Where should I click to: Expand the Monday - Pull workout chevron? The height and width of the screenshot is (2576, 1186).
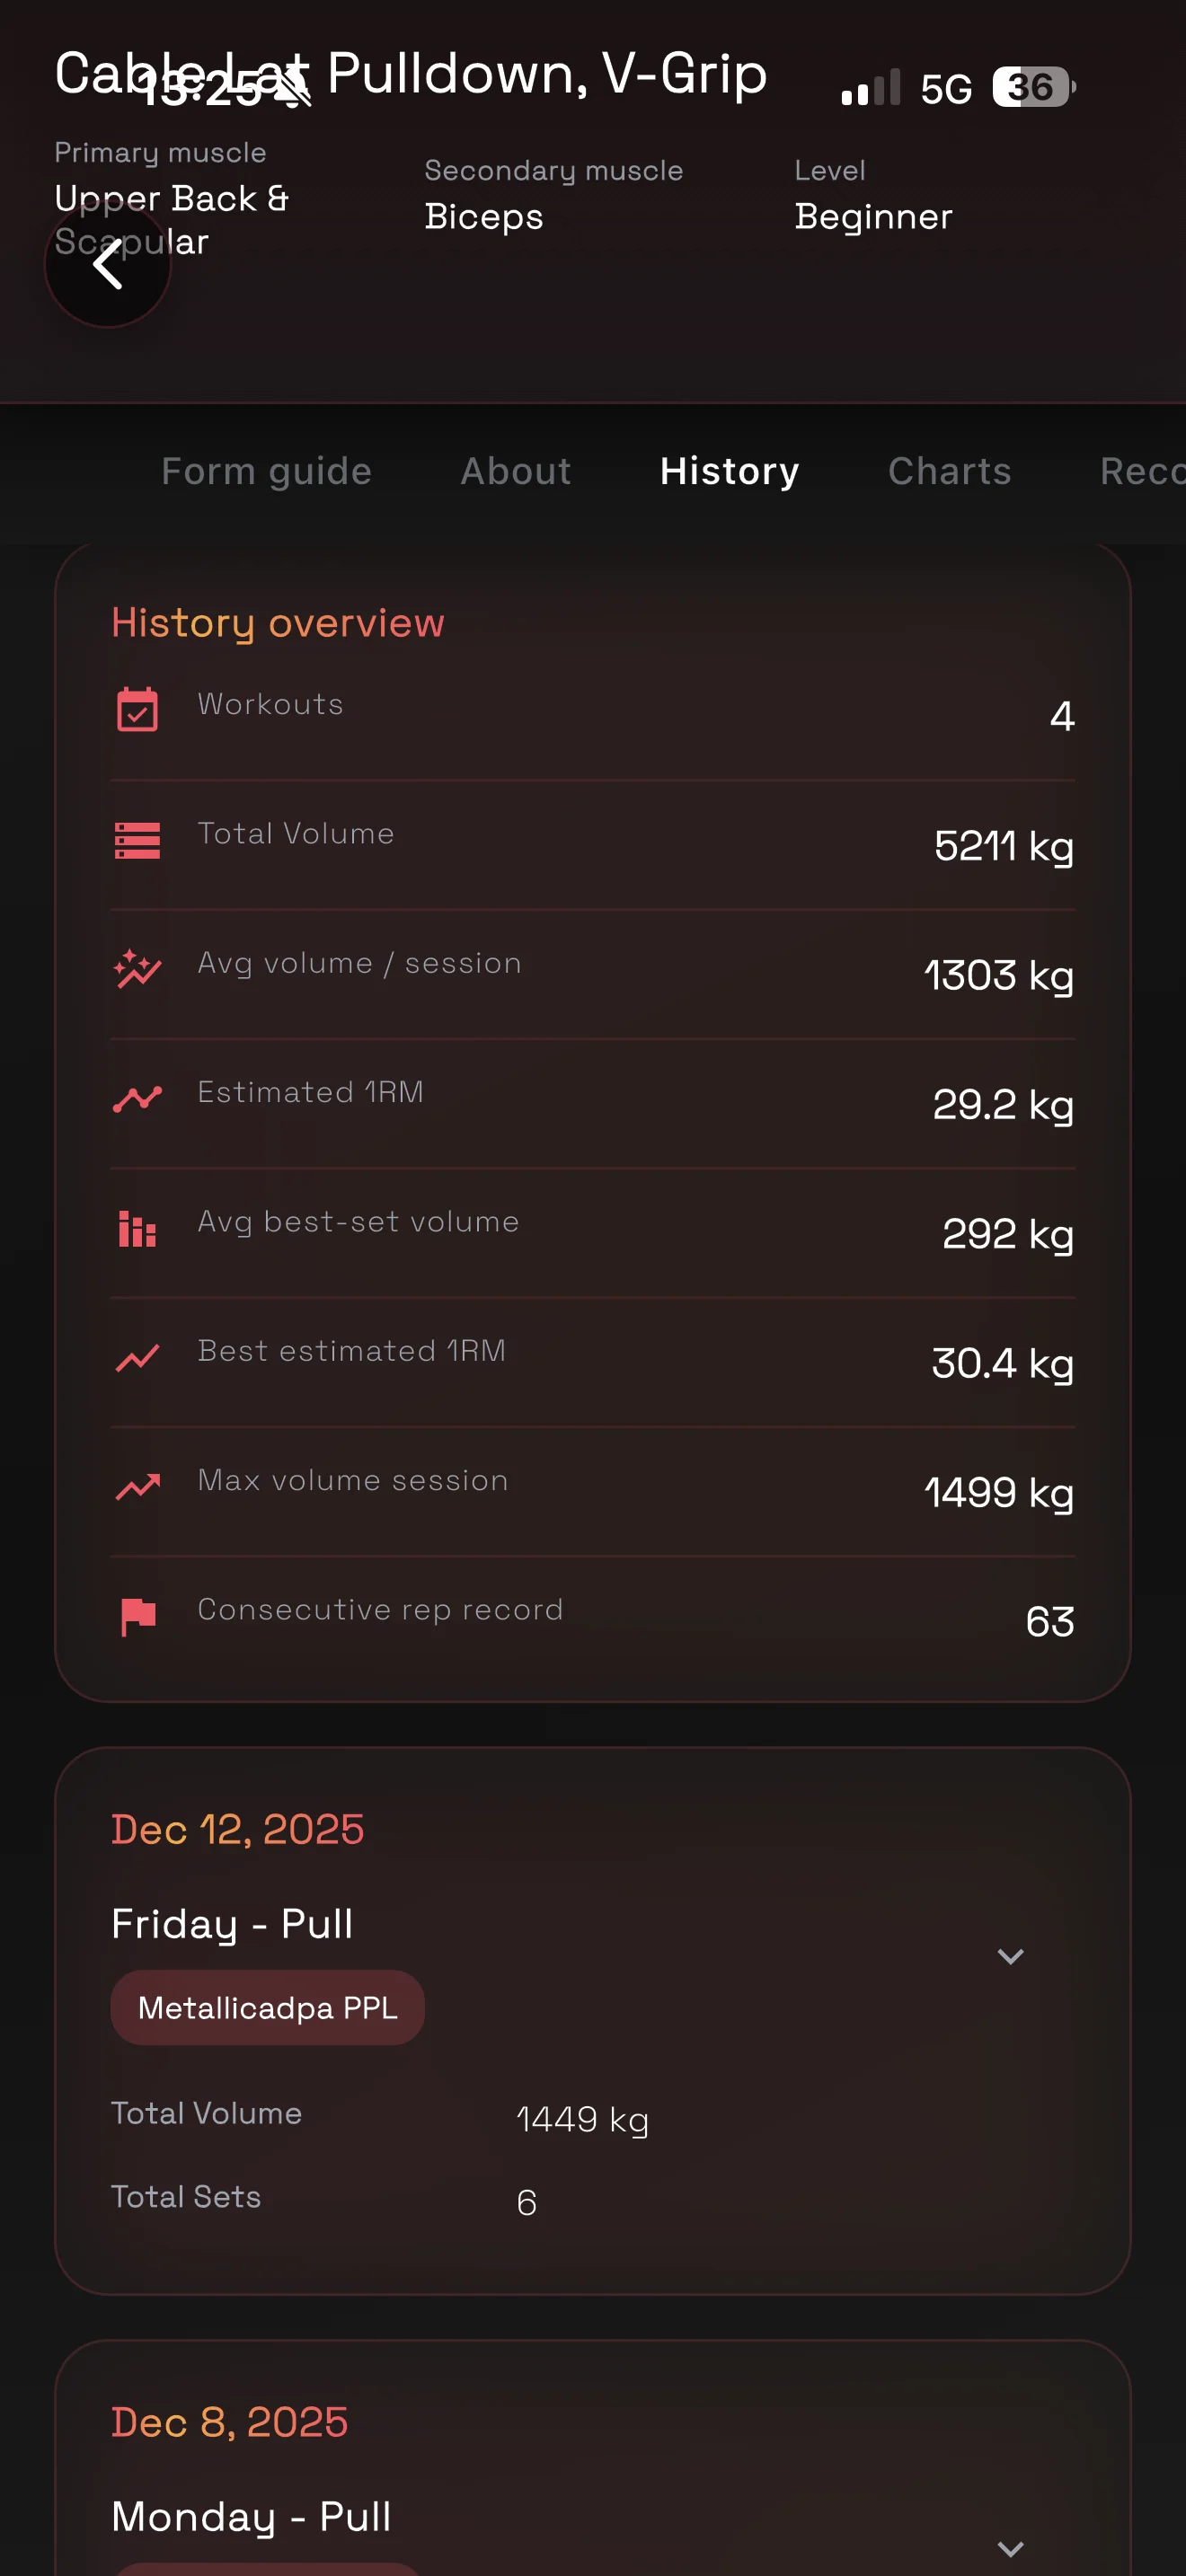tap(1010, 2548)
